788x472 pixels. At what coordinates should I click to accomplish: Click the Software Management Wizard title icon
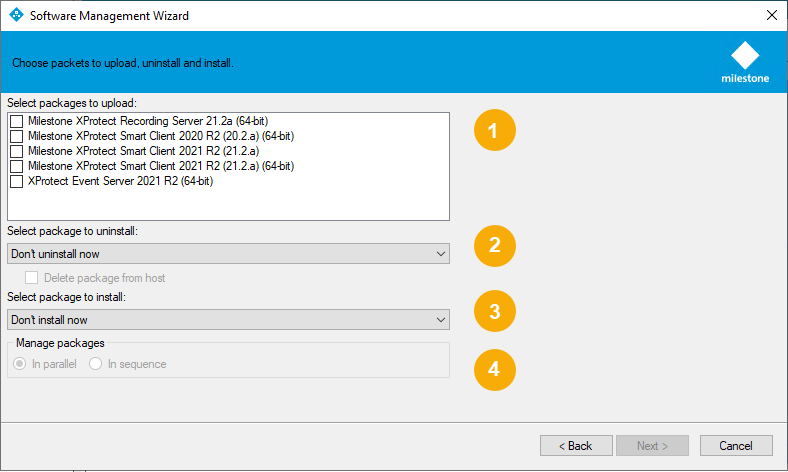17,15
